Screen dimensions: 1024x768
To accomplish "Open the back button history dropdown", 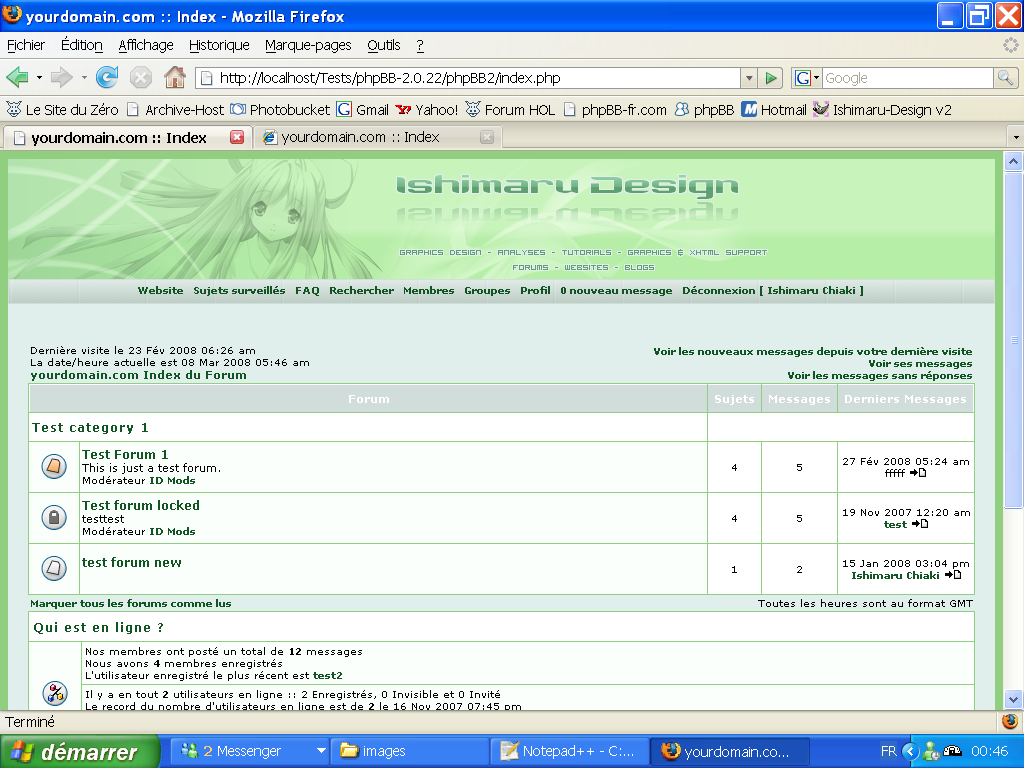I will click(39, 78).
